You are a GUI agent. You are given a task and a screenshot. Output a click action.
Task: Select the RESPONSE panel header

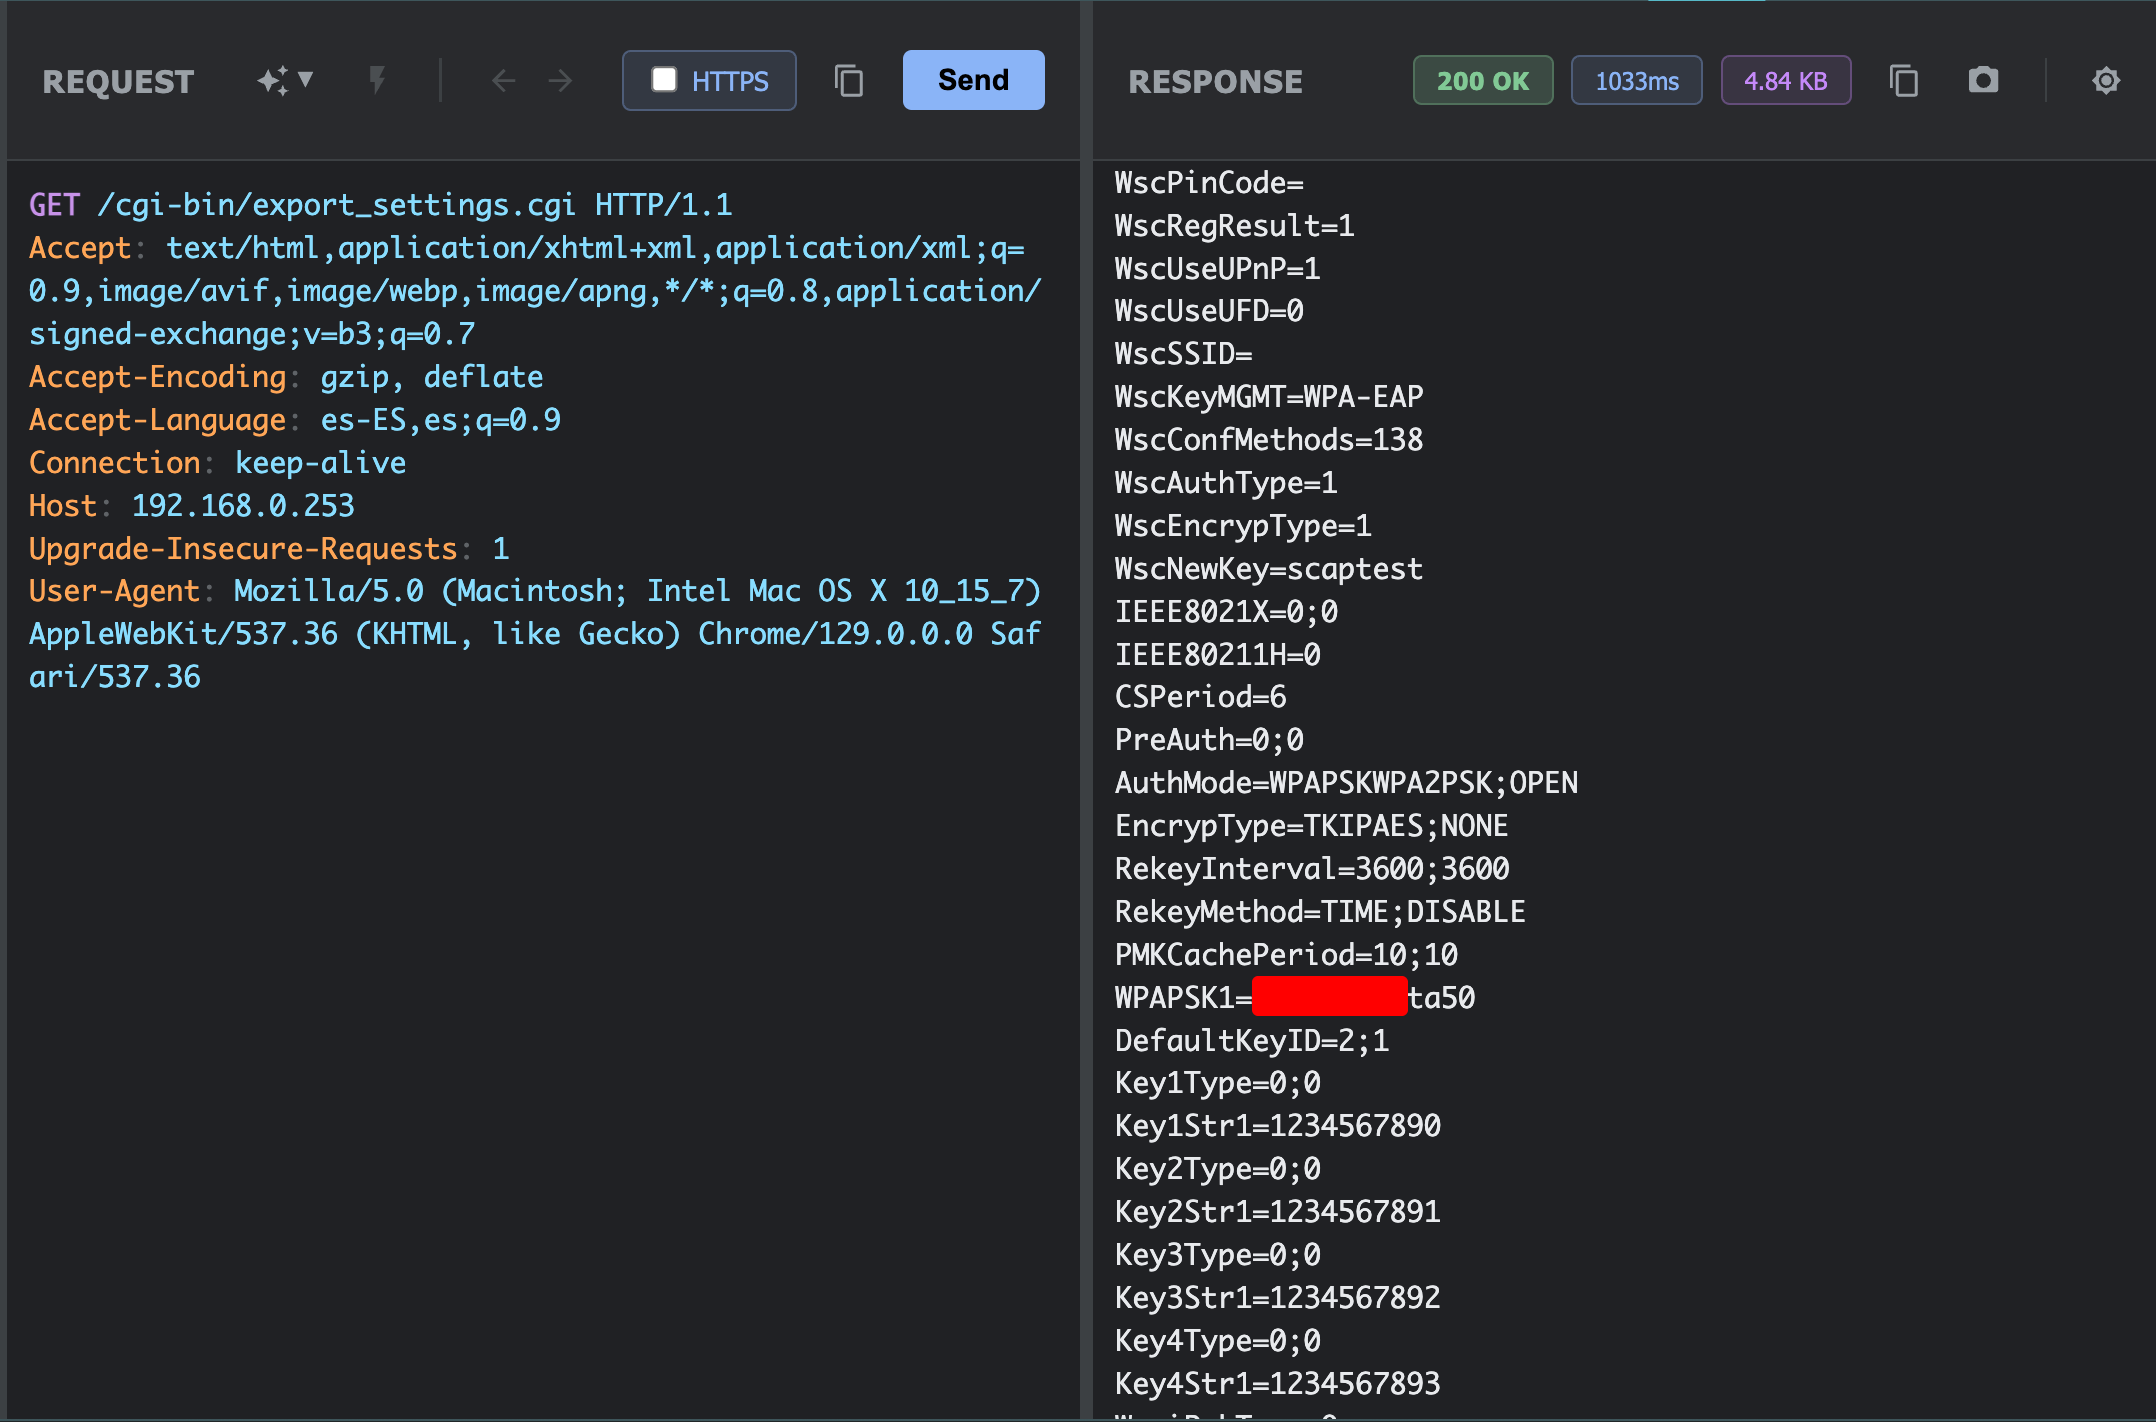1216,81
